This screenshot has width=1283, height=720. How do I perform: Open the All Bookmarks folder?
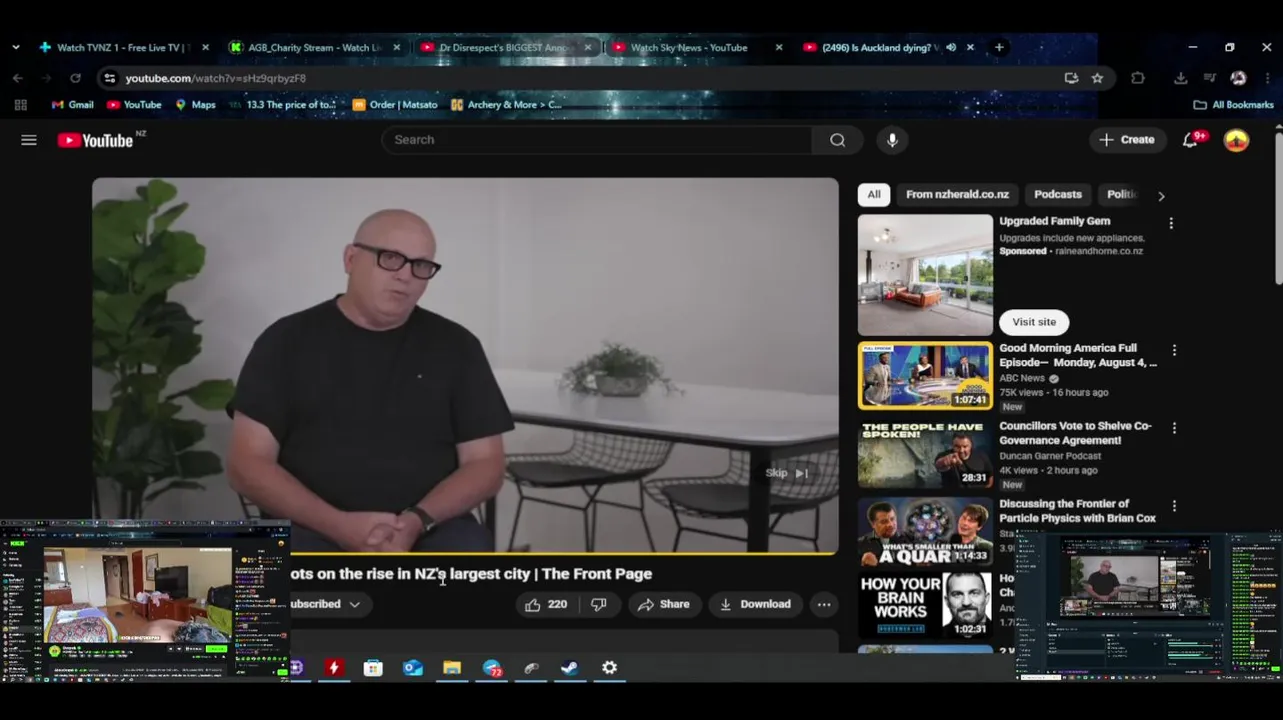tap(1233, 105)
